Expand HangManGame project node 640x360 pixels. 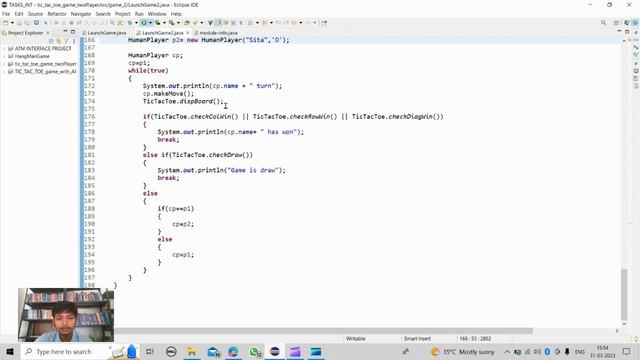4,56
